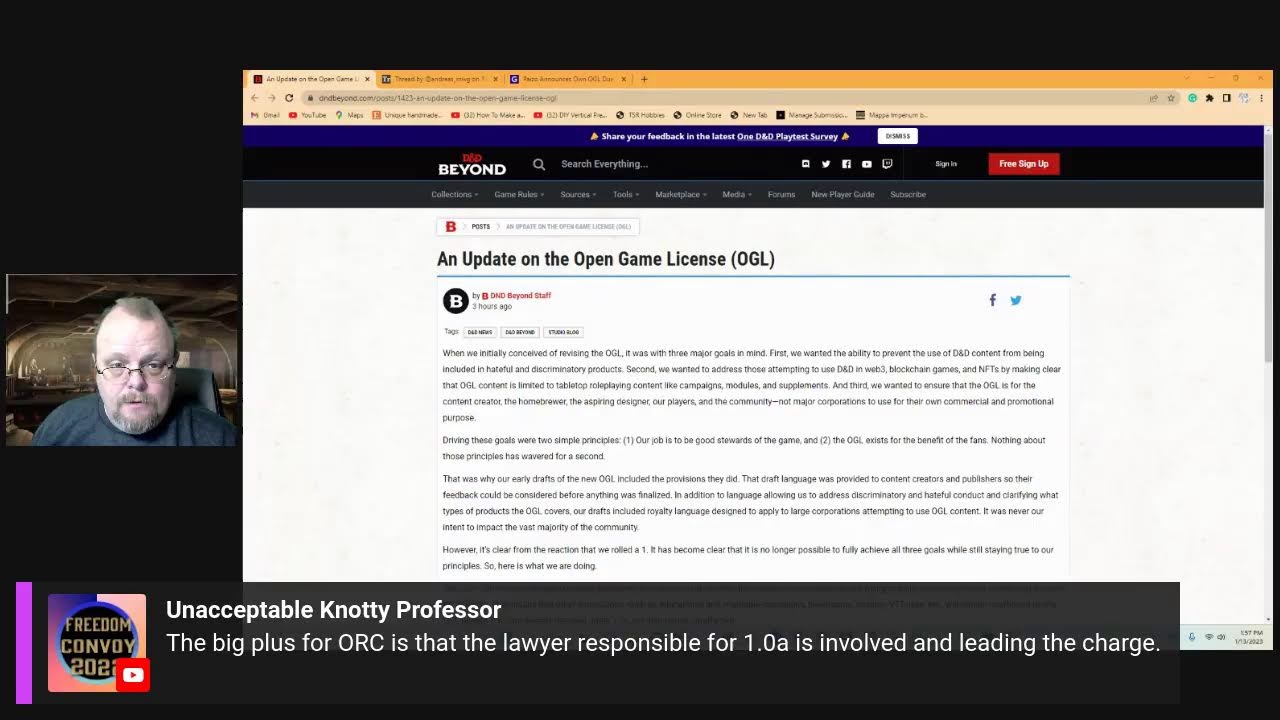
Task: Open D&D Beyond's Twitter icon in header
Action: [x=826, y=164]
